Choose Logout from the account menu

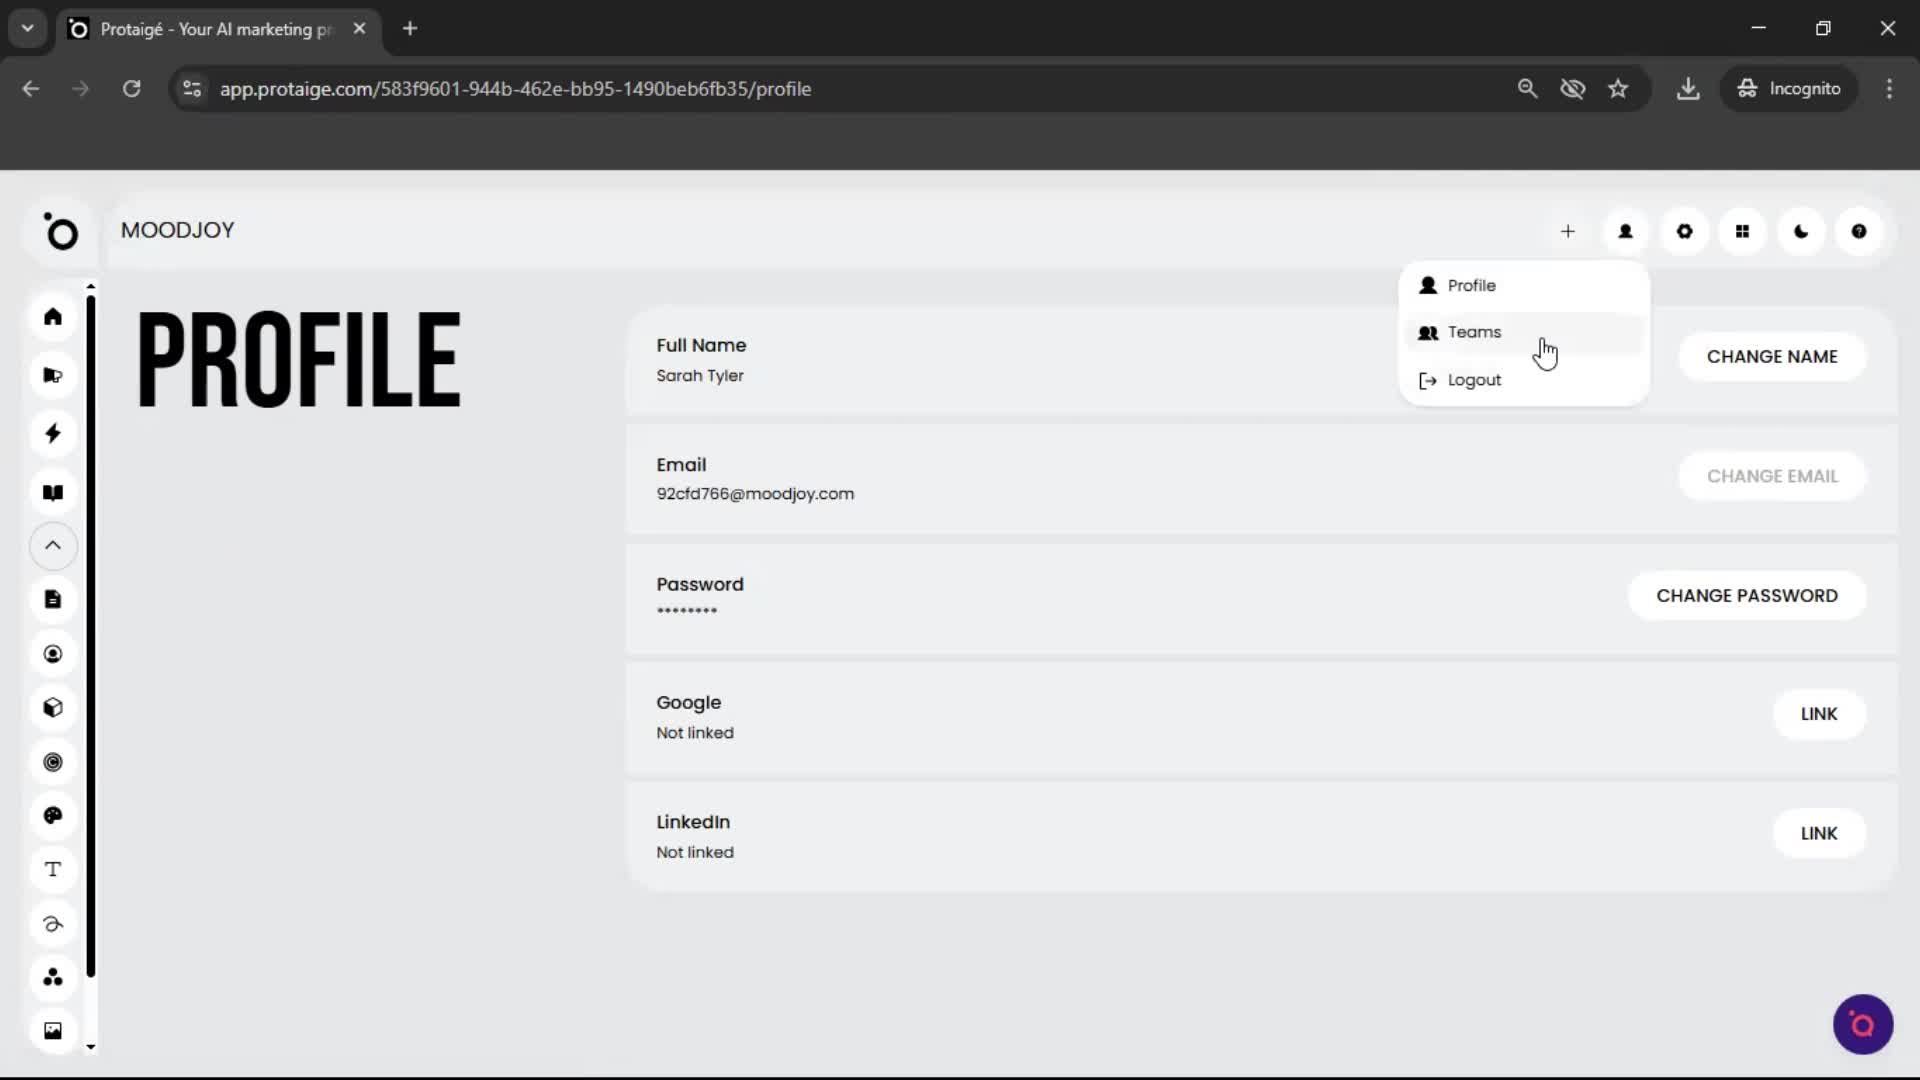pyautogui.click(x=1474, y=380)
